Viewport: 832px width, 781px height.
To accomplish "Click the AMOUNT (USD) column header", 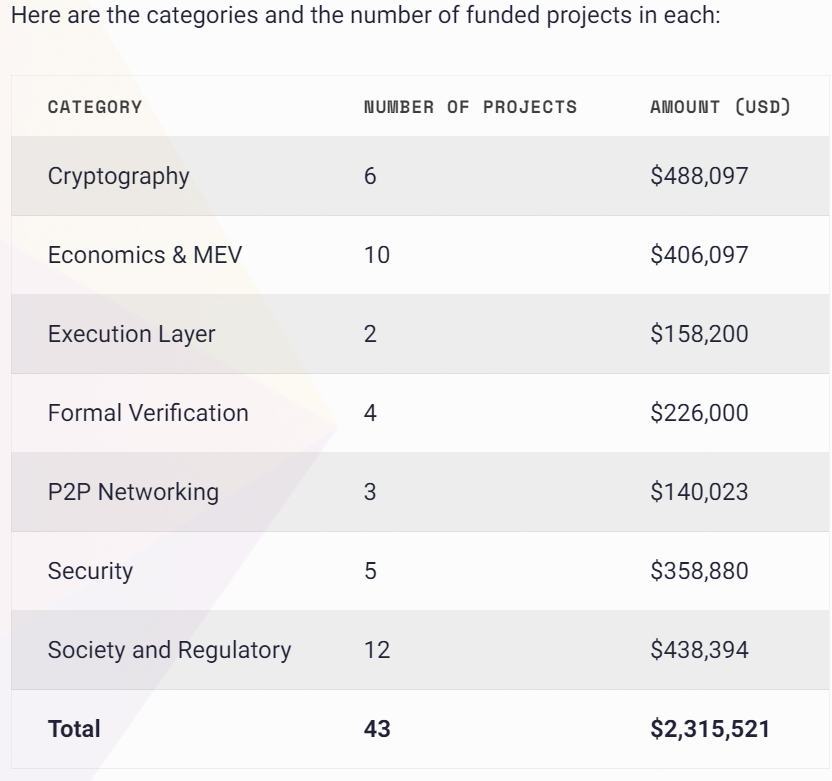I will point(720,107).
